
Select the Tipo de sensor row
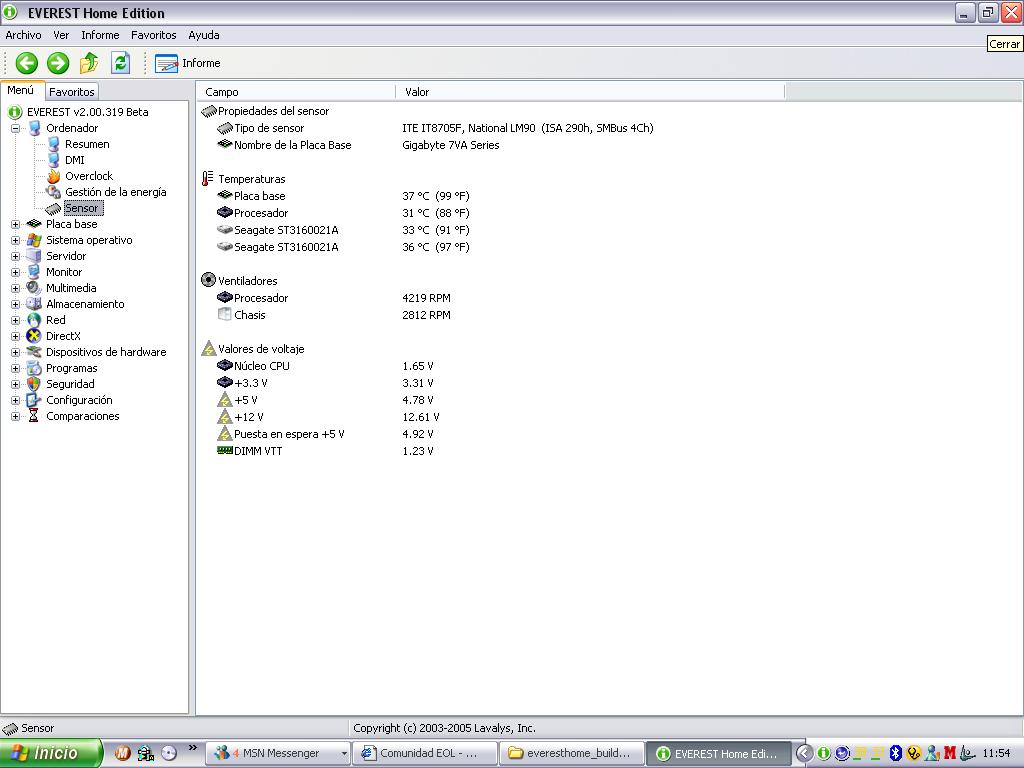pyautogui.click(x=436, y=128)
